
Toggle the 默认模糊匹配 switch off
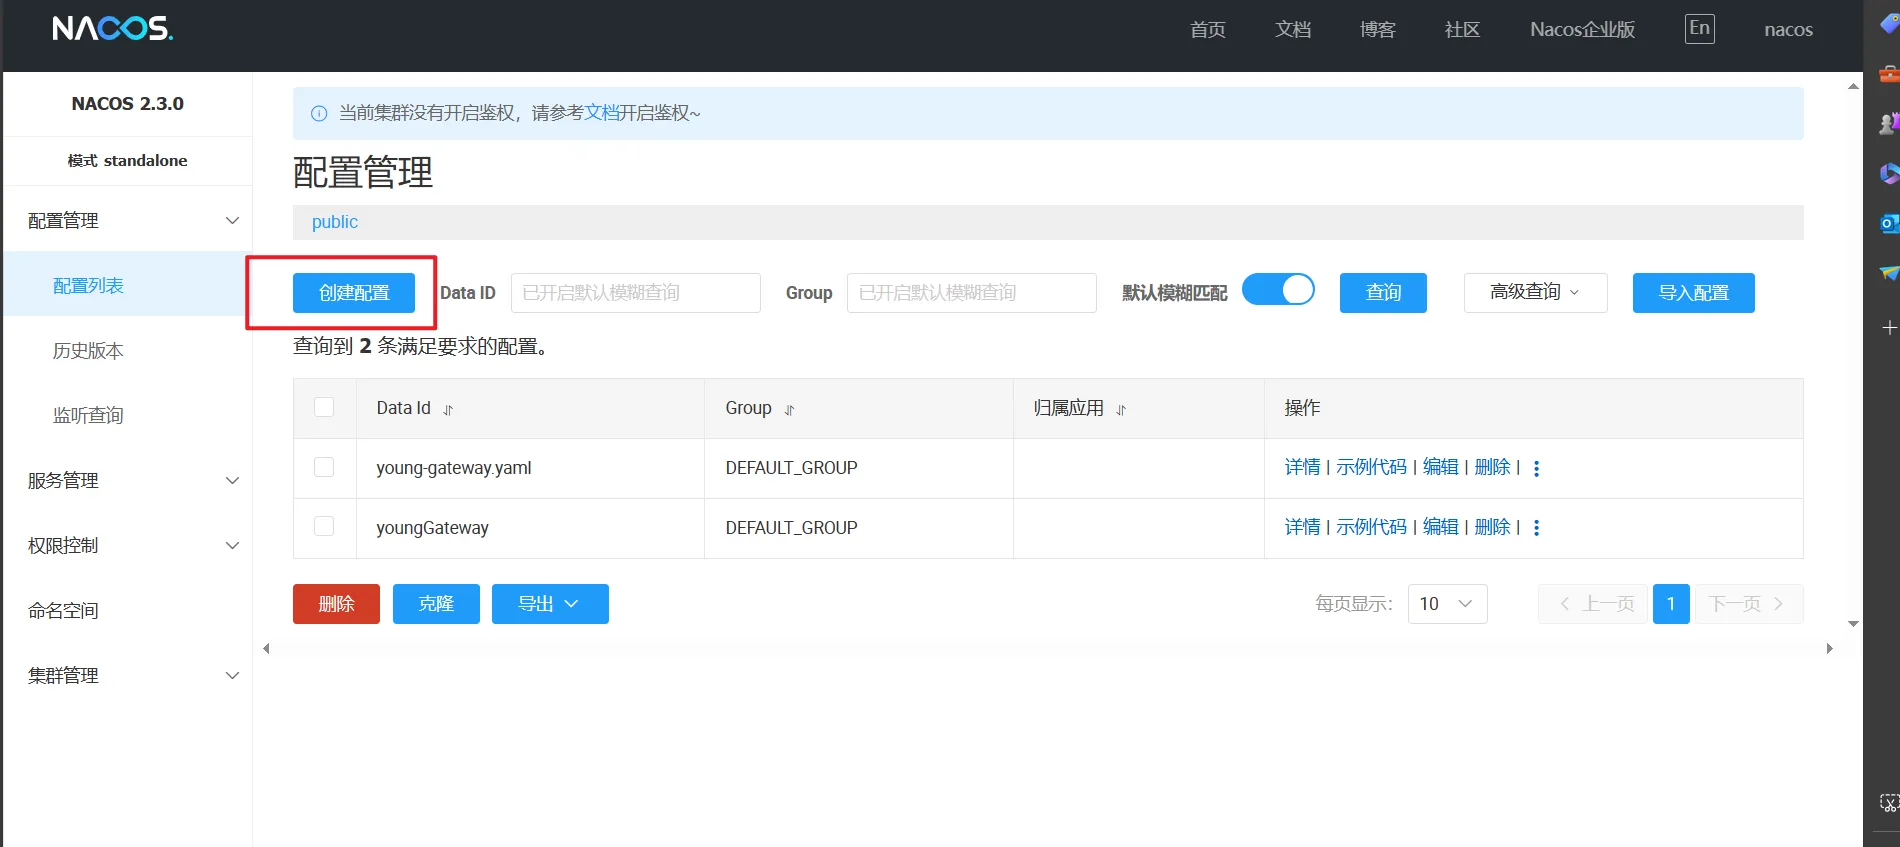(1278, 290)
